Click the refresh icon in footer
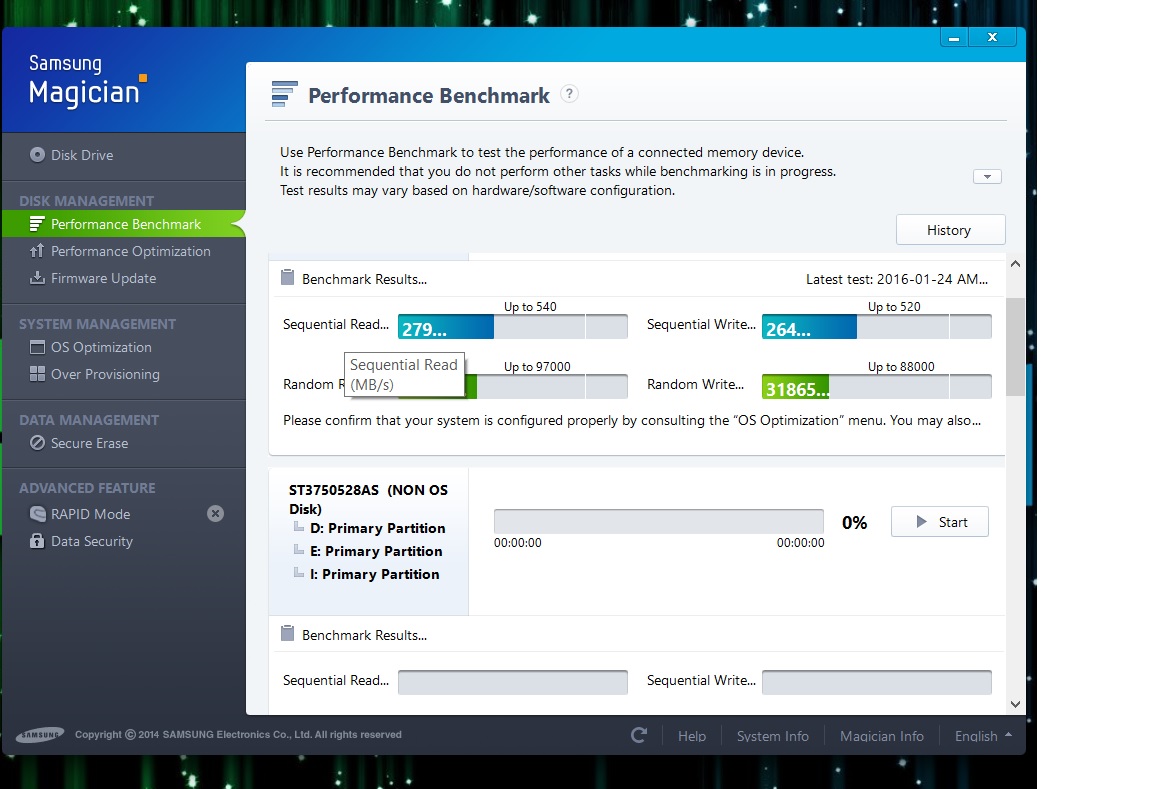1152x789 pixels. pyautogui.click(x=639, y=735)
